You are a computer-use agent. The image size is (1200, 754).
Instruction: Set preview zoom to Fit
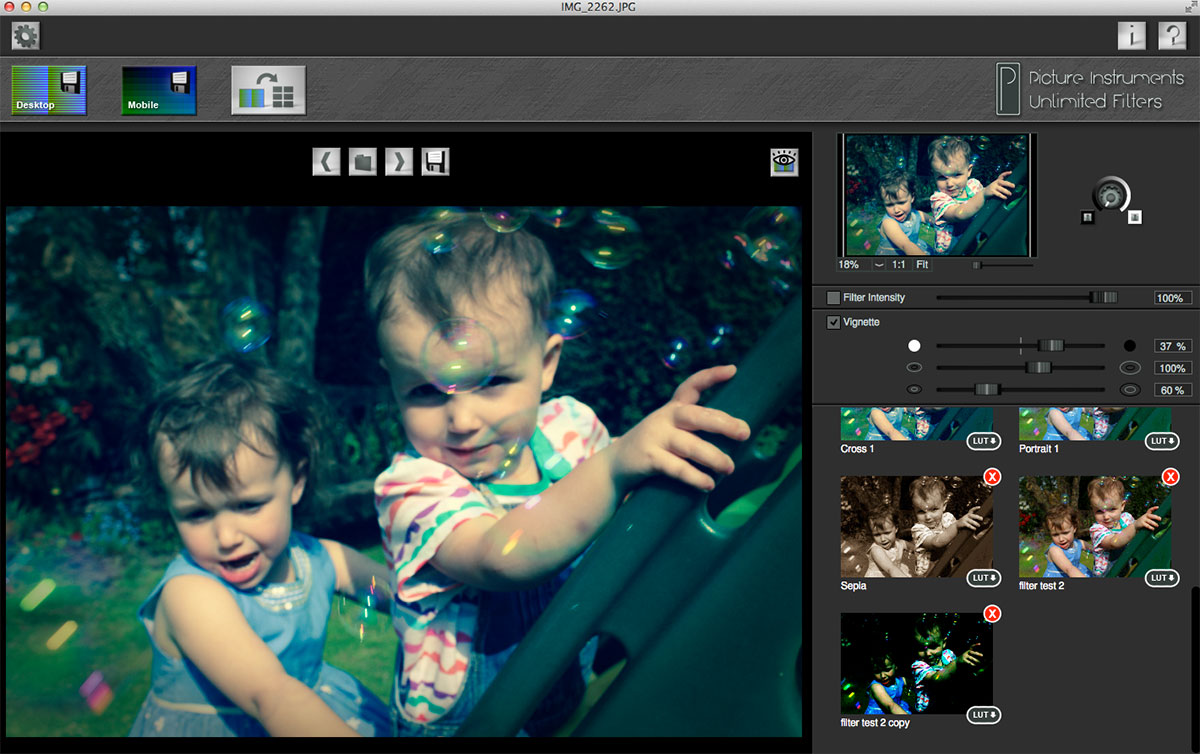click(x=922, y=265)
